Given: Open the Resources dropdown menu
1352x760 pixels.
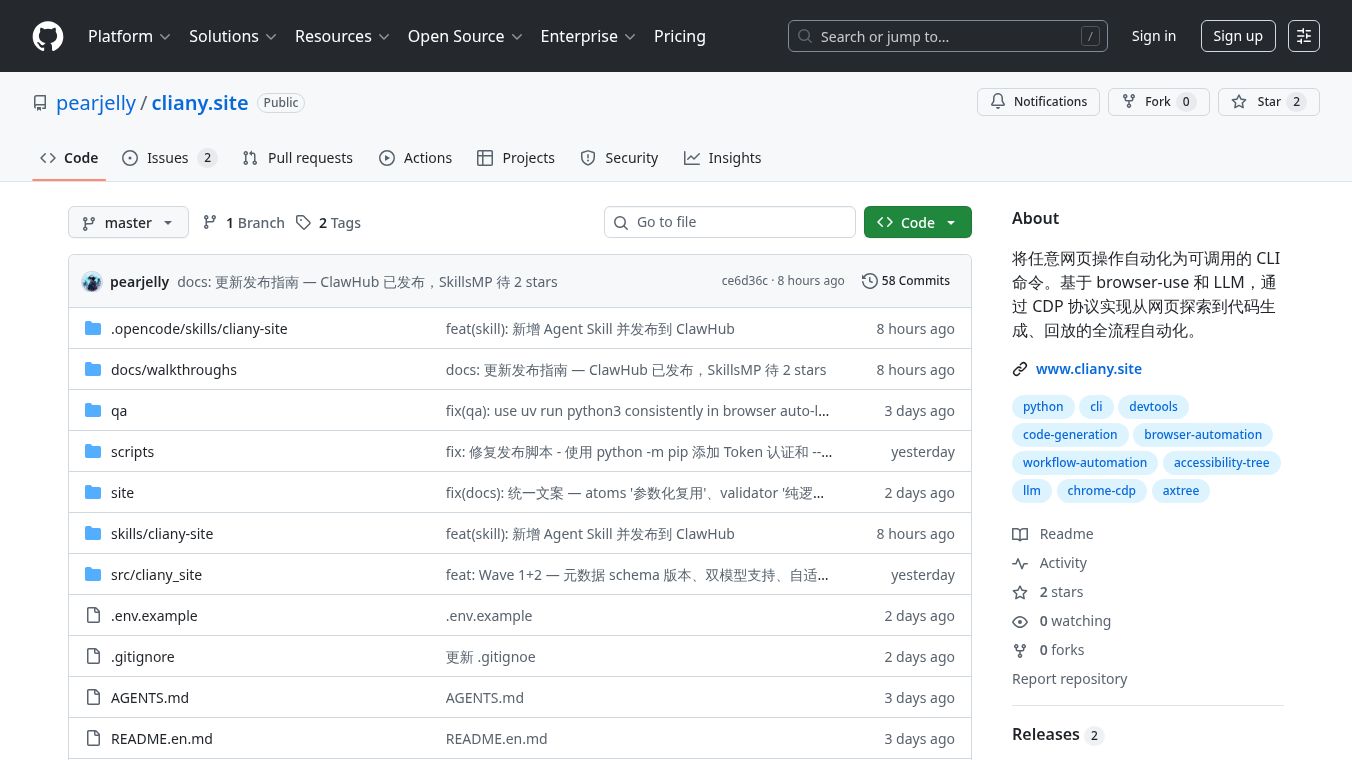Looking at the screenshot, I should point(342,36).
